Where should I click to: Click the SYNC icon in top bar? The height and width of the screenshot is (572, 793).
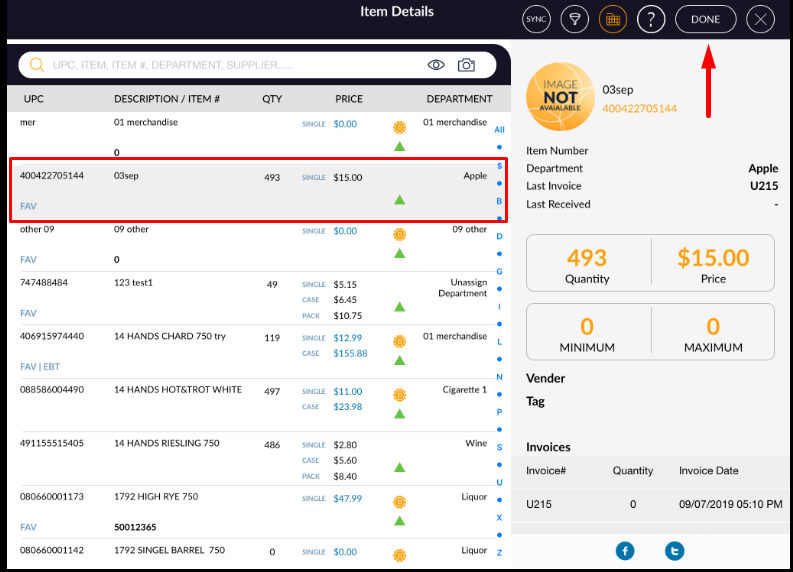[537, 18]
